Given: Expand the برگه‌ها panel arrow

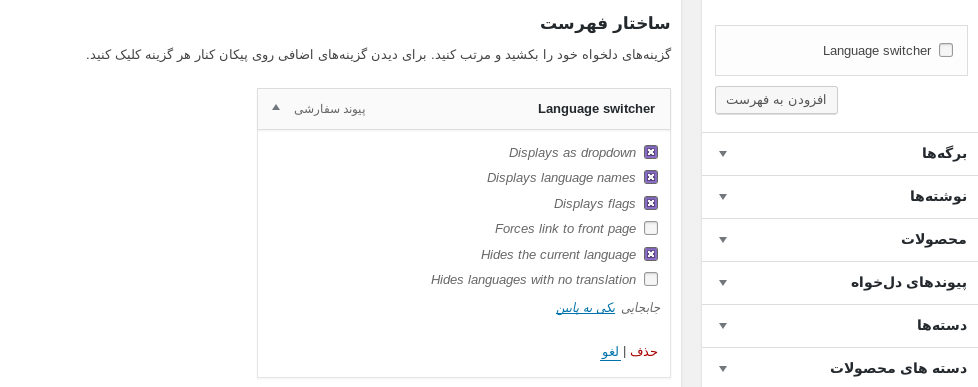Looking at the screenshot, I should [x=723, y=154].
